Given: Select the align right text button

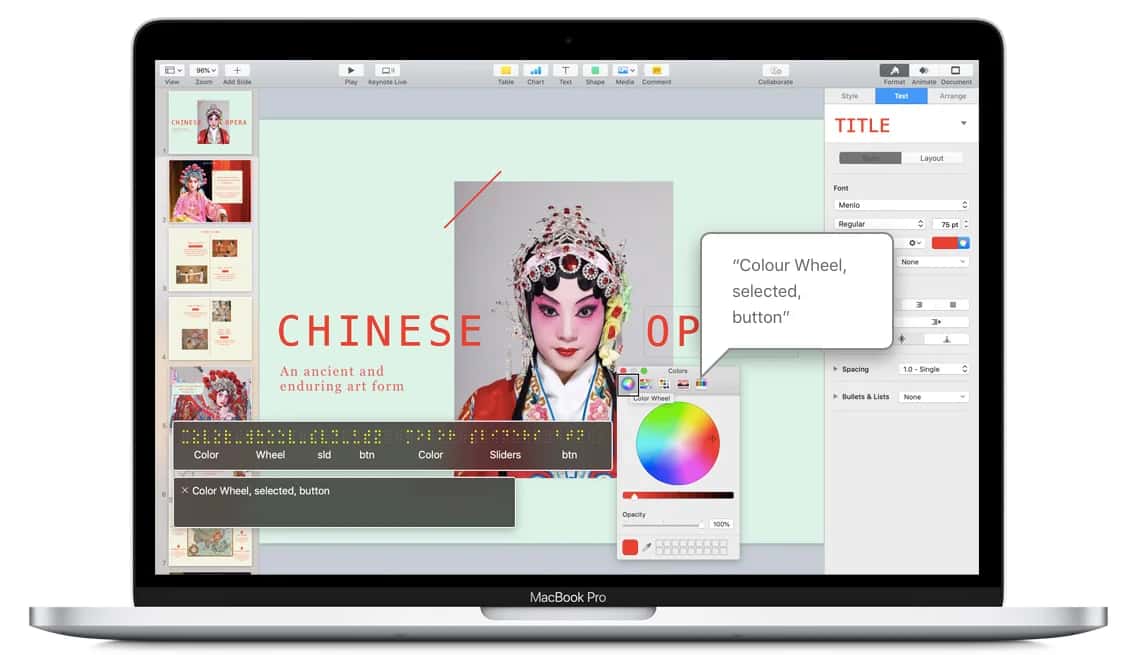Looking at the screenshot, I should [x=919, y=304].
